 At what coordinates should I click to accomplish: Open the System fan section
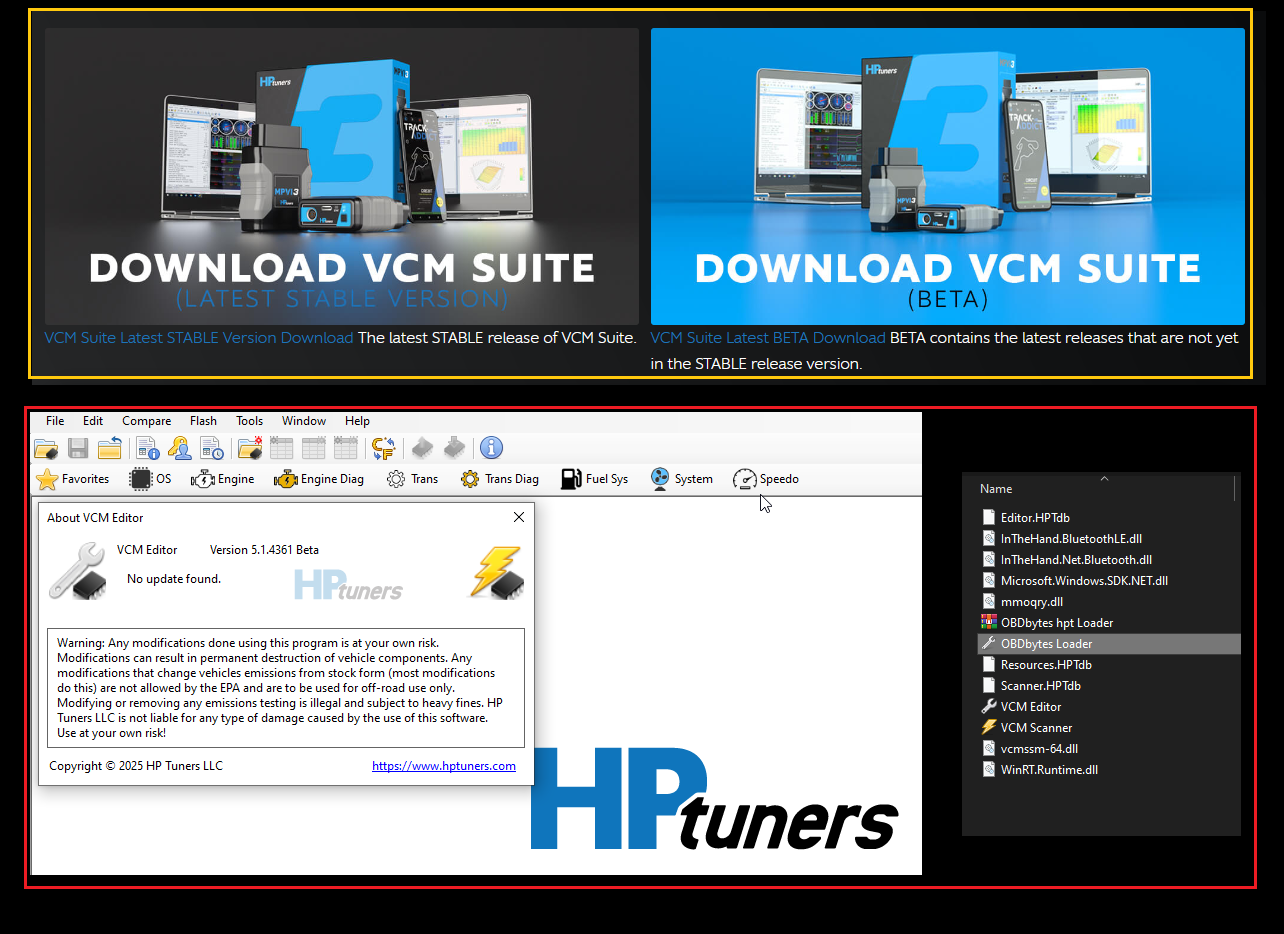[681, 479]
